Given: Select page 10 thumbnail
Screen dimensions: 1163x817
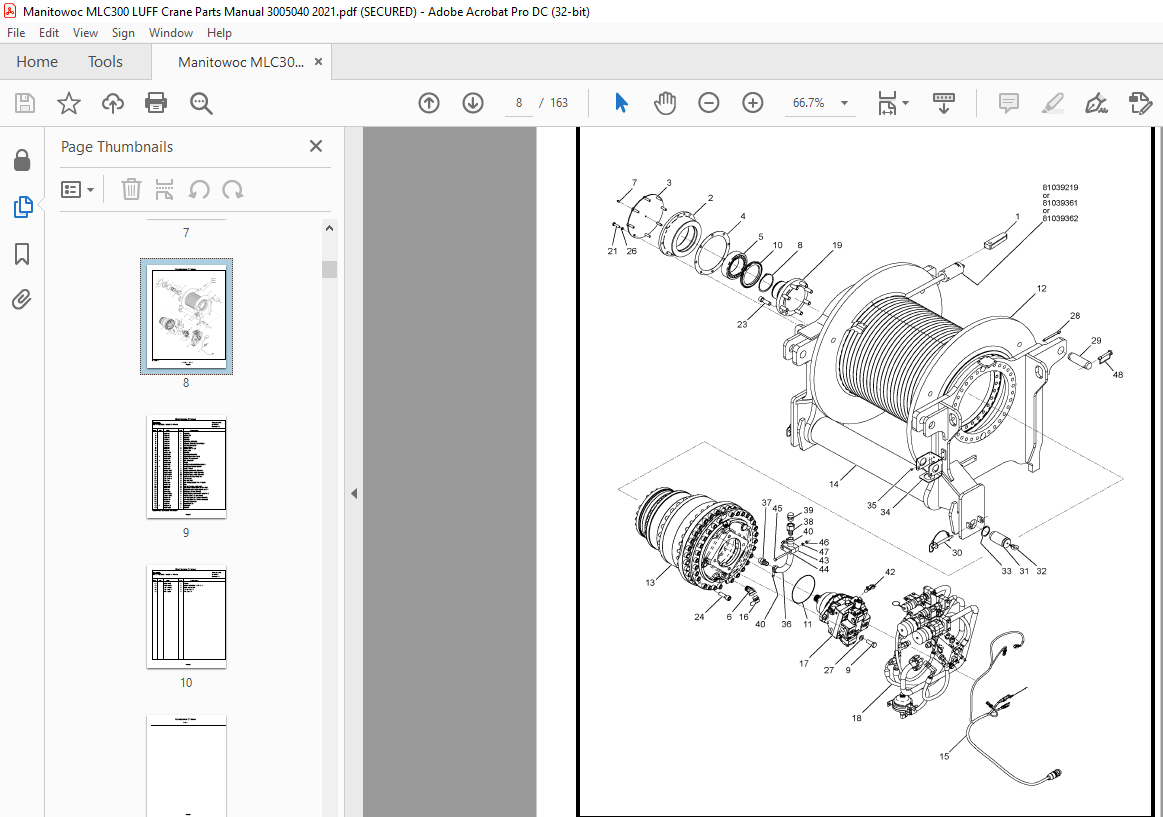Looking at the screenshot, I should (186, 616).
